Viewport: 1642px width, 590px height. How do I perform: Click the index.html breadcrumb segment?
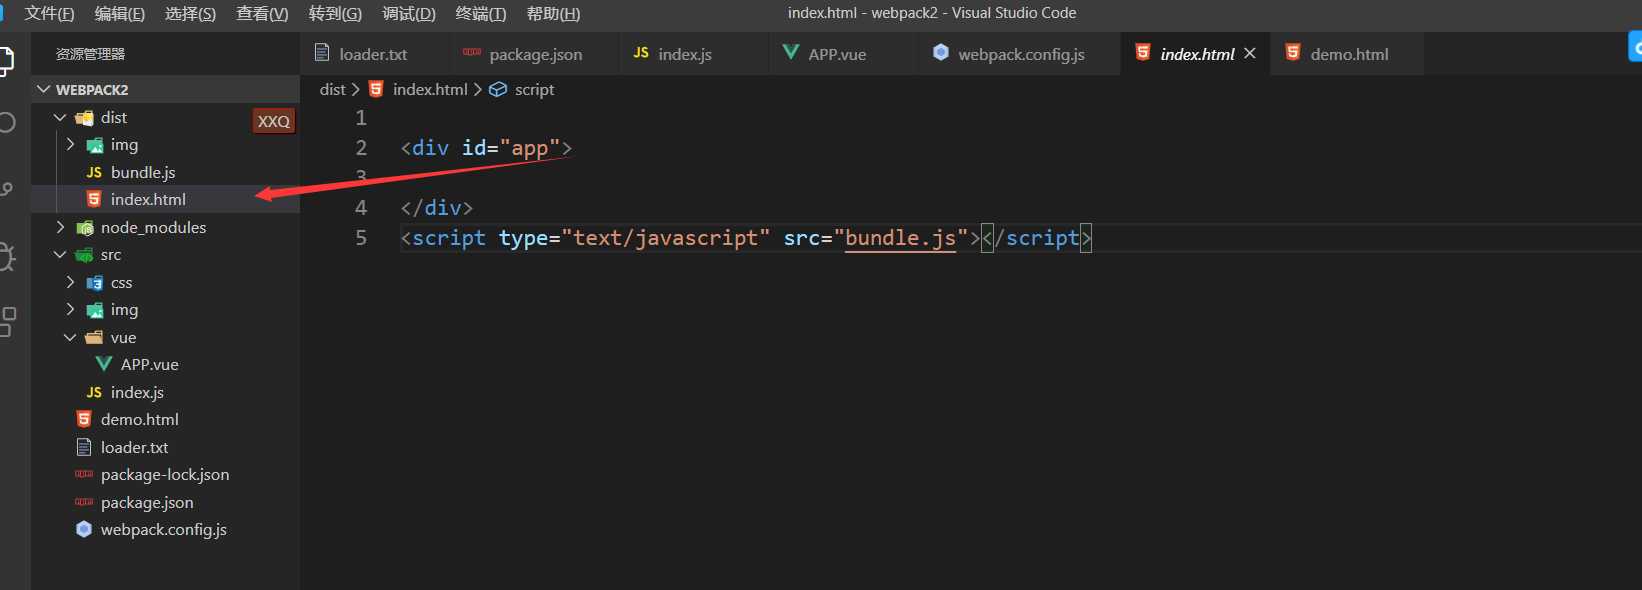click(x=430, y=89)
